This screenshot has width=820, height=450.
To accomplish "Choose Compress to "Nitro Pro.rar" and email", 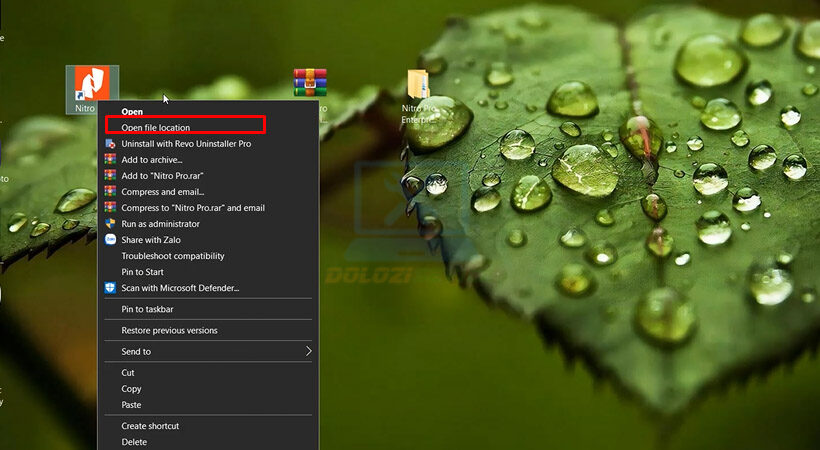I will (x=193, y=208).
